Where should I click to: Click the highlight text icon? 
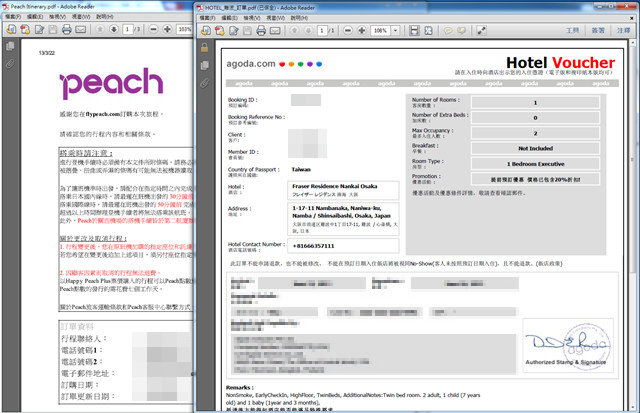click(x=462, y=31)
